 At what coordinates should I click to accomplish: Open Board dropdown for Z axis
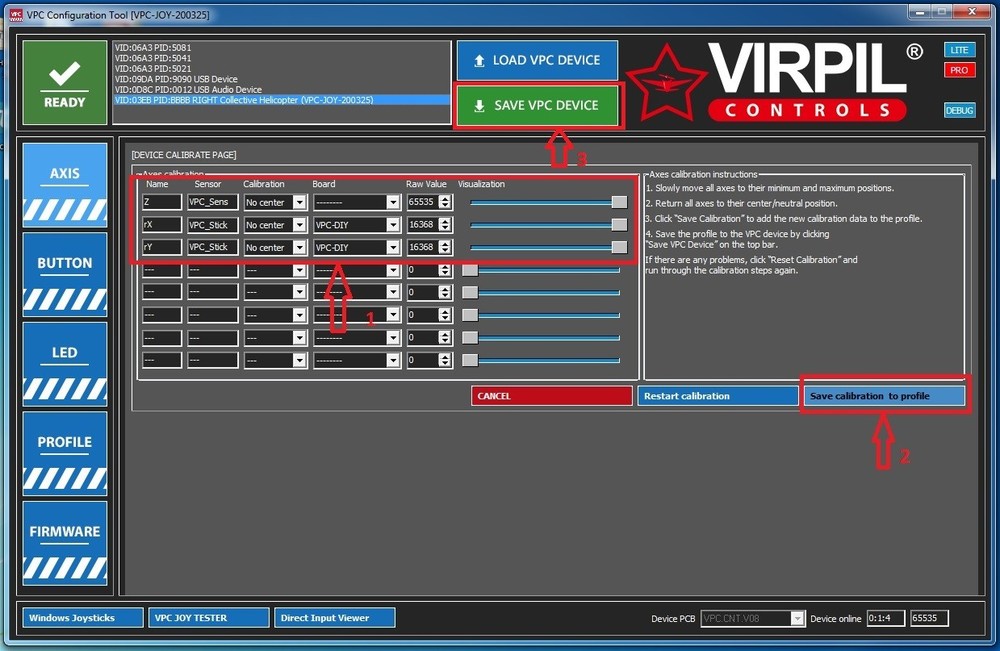pos(393,202)
